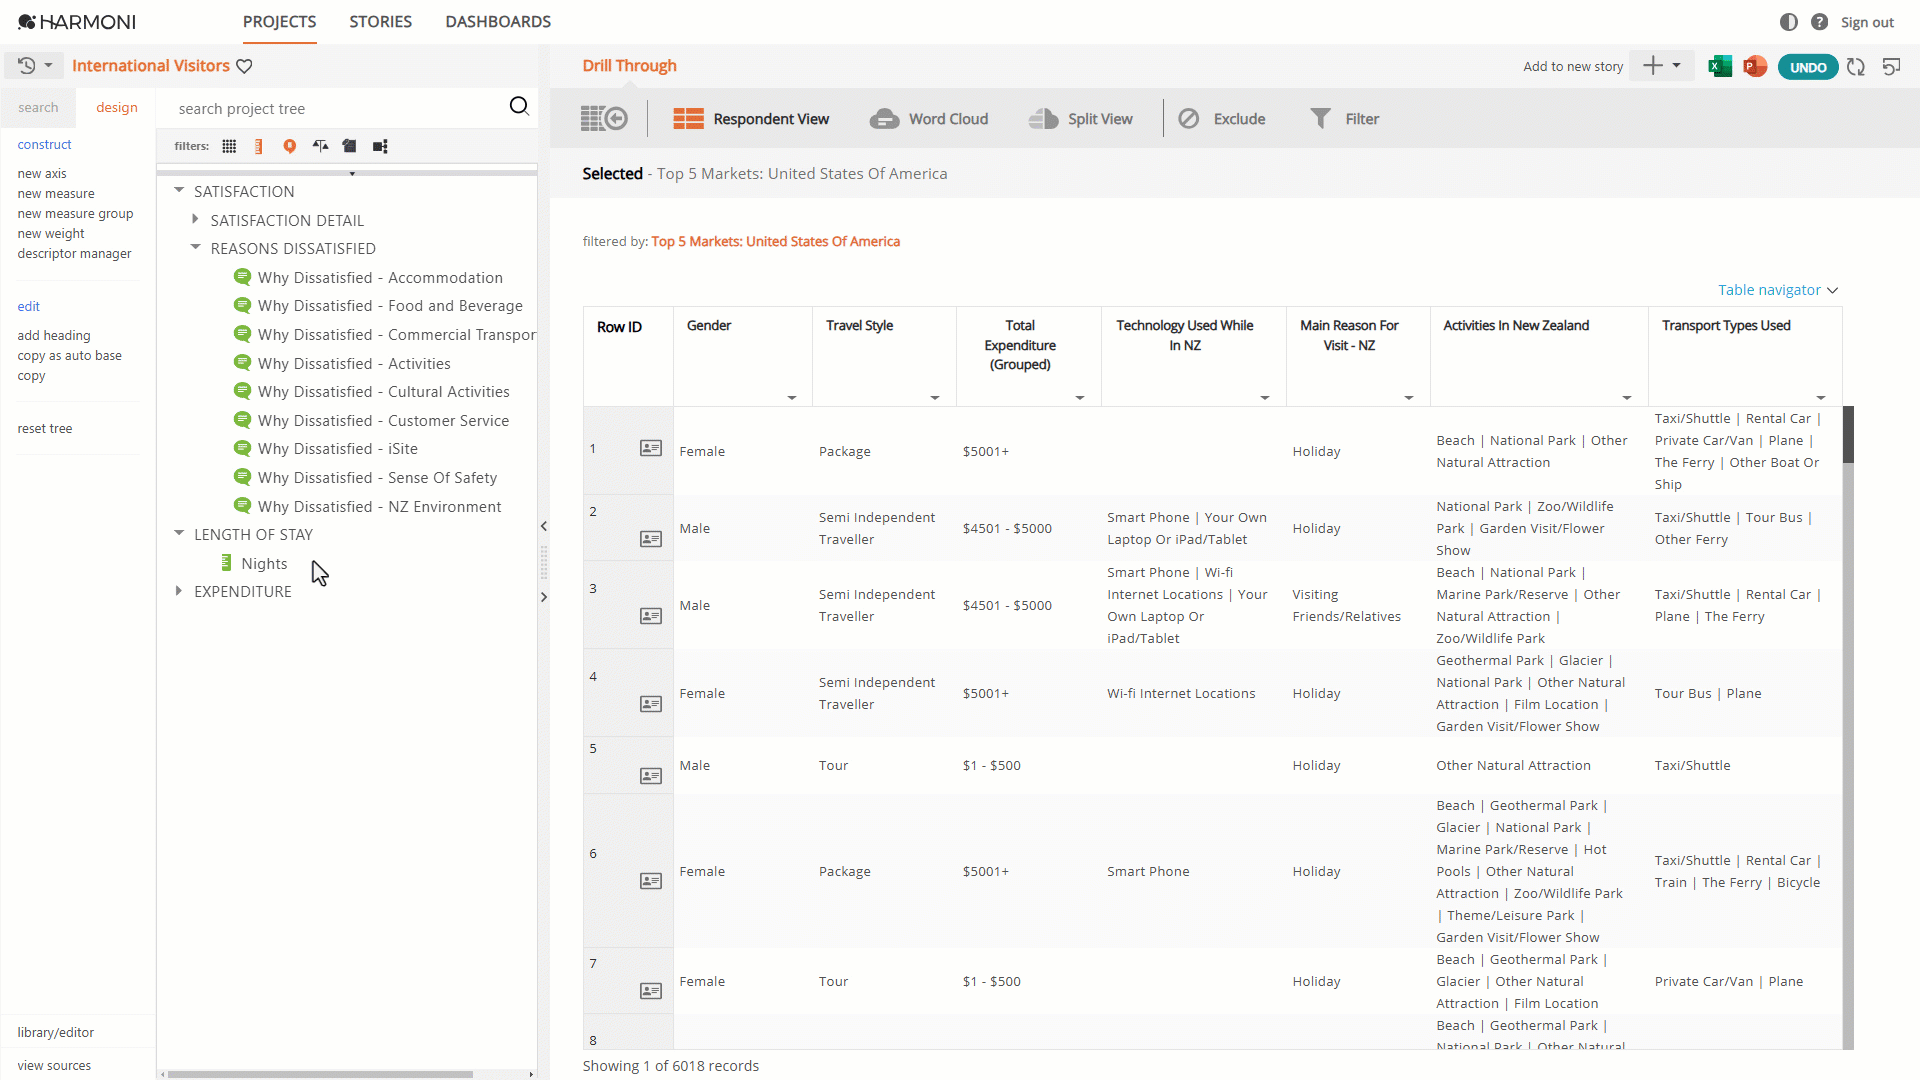Viewport: 1920px width, 1080px height.
Task: Switch to the search tab
Action: point(38,107)
